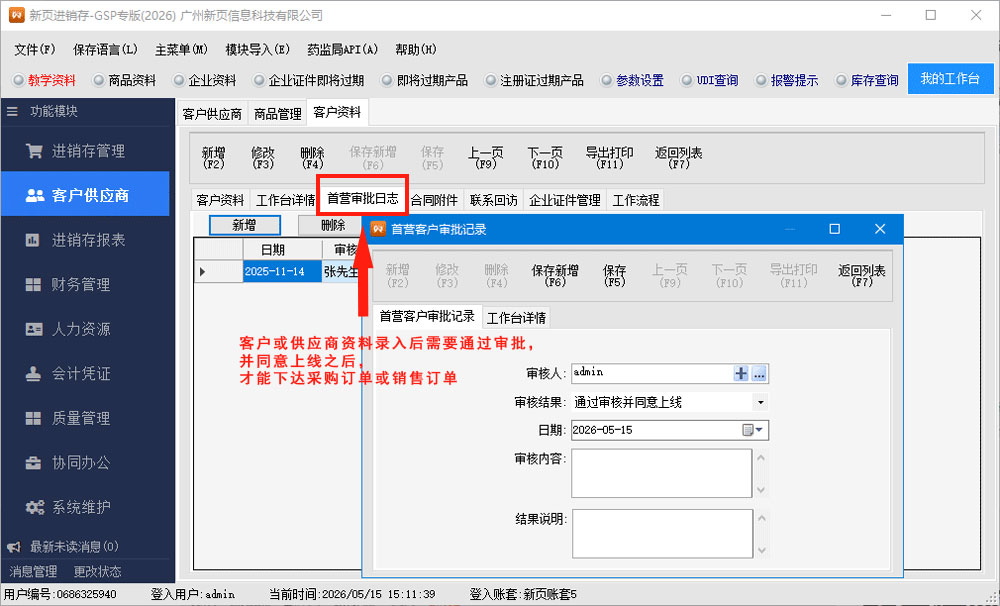Select the 参数设置 radio option
Screen dimensions: 1000x606
click(x=607, y=80)
